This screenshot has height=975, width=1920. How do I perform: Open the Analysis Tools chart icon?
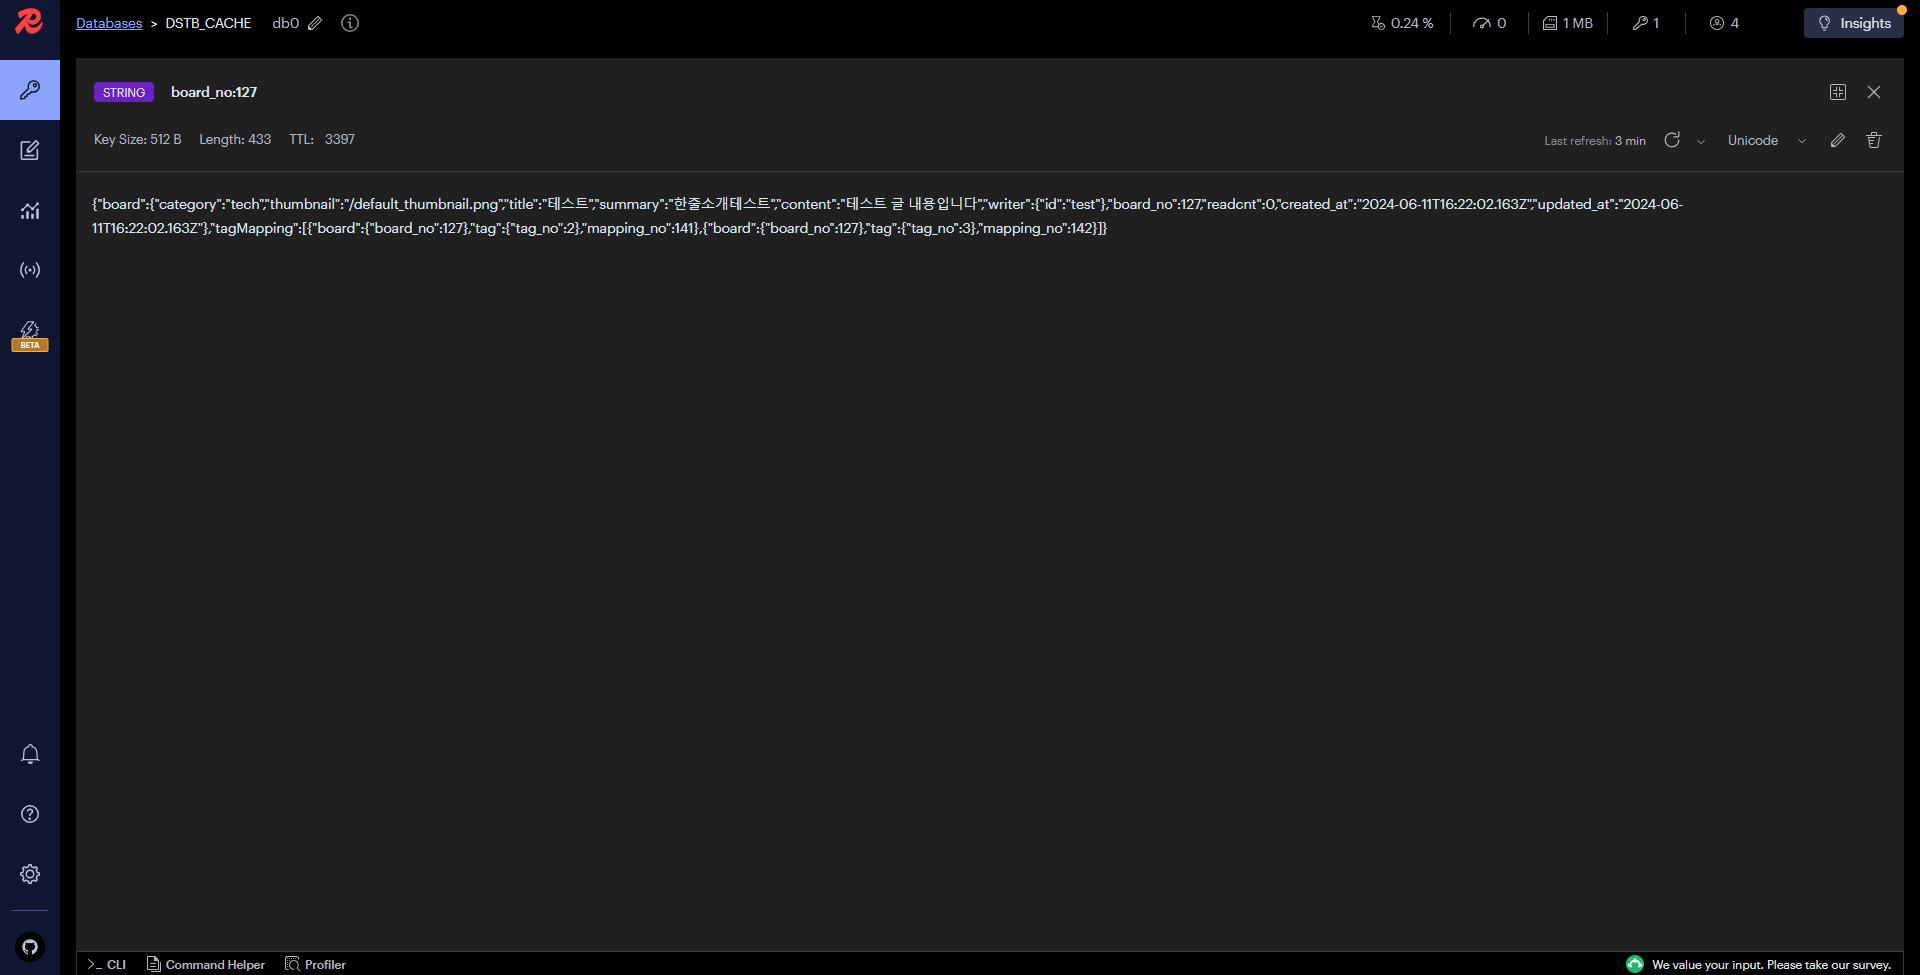[x=30, y=210]
